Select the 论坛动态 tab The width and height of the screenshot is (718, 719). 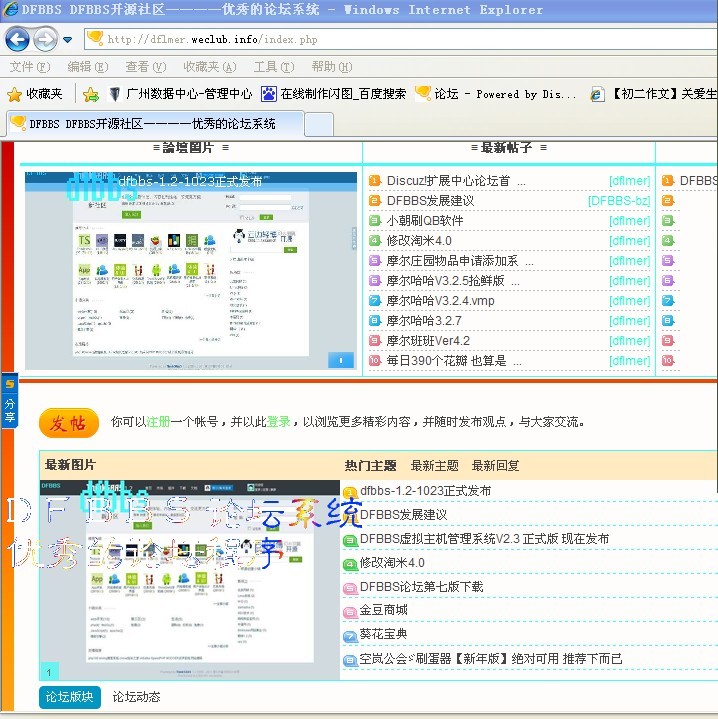(x=136, y=697)
